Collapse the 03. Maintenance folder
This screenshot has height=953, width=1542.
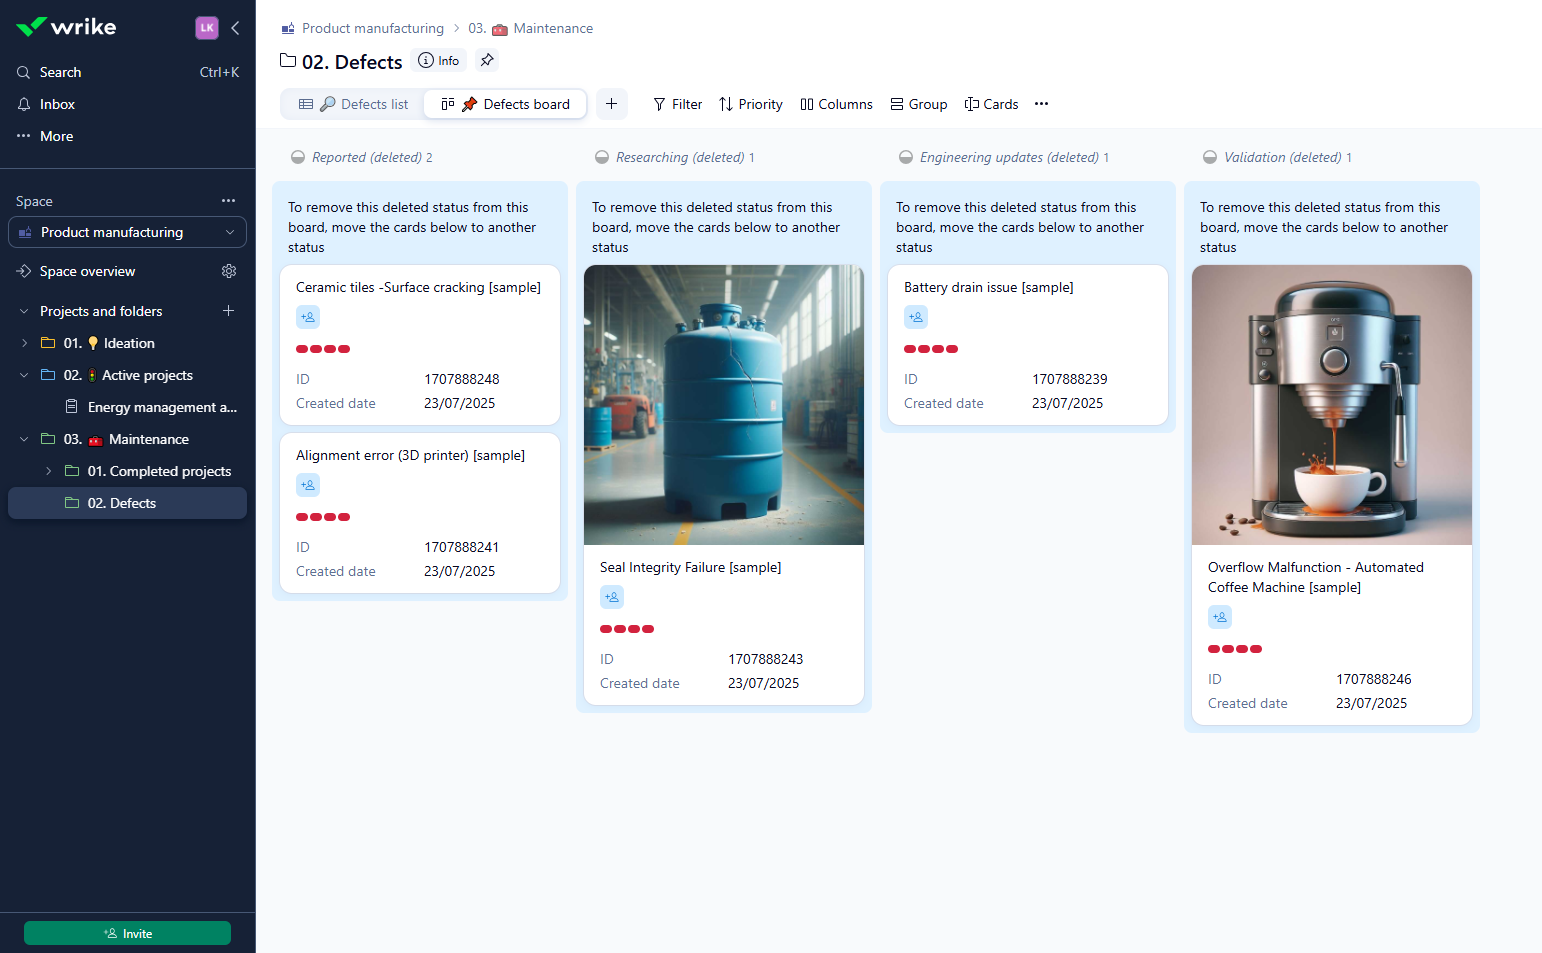[24, 439]
